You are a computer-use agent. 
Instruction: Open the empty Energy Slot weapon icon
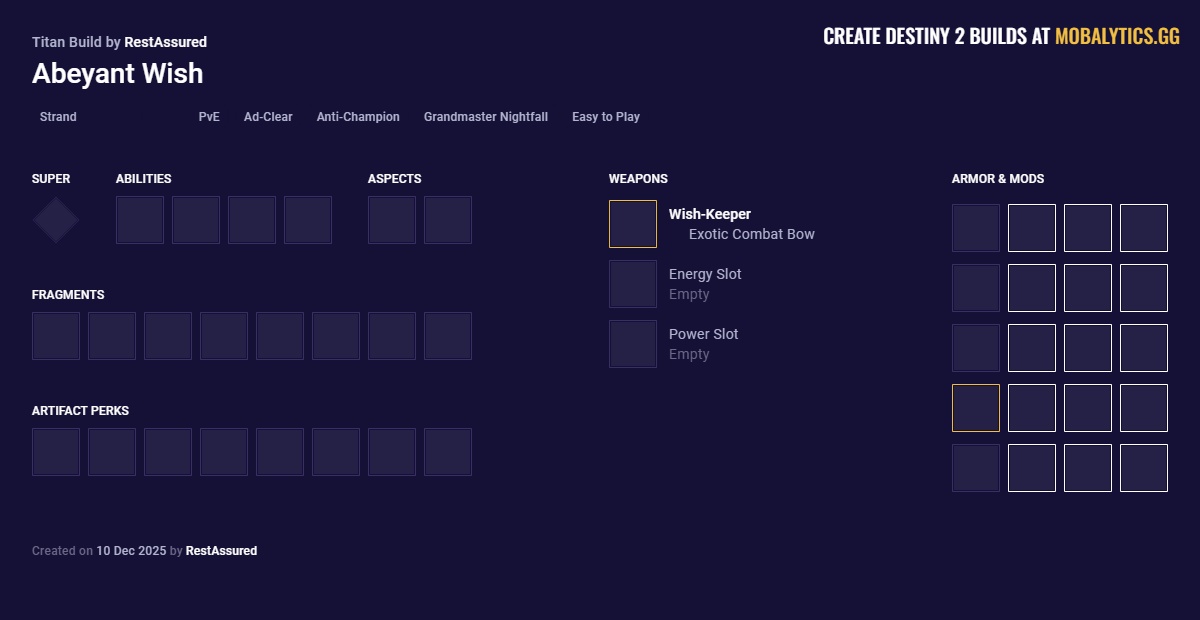point(632,283)
